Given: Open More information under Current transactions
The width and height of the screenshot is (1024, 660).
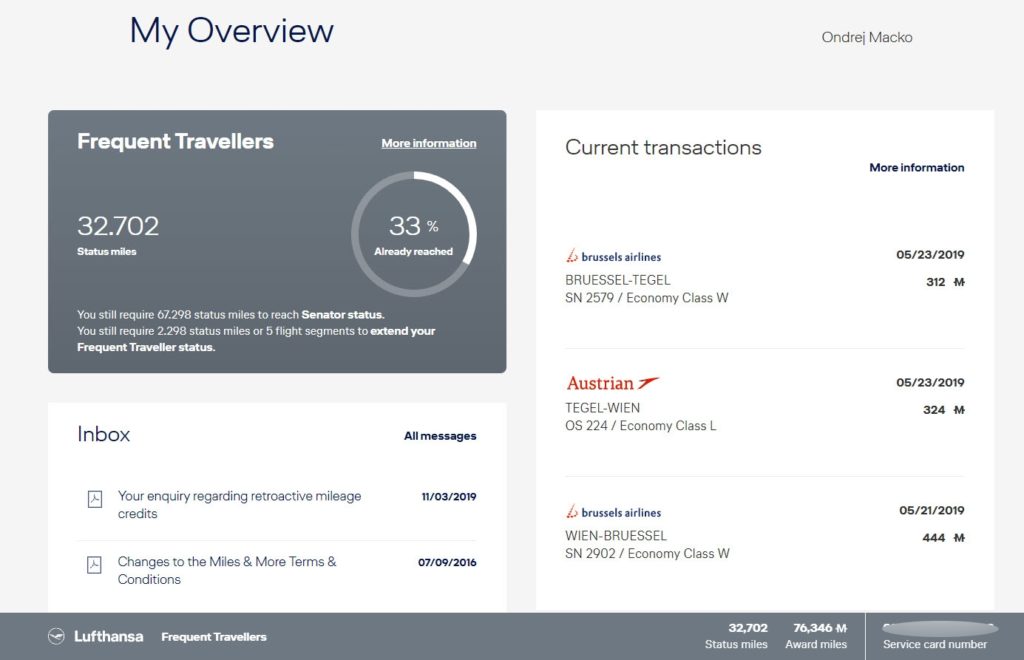Looking at the screenshot, I should pyautogui.click(x=916, y=168).
